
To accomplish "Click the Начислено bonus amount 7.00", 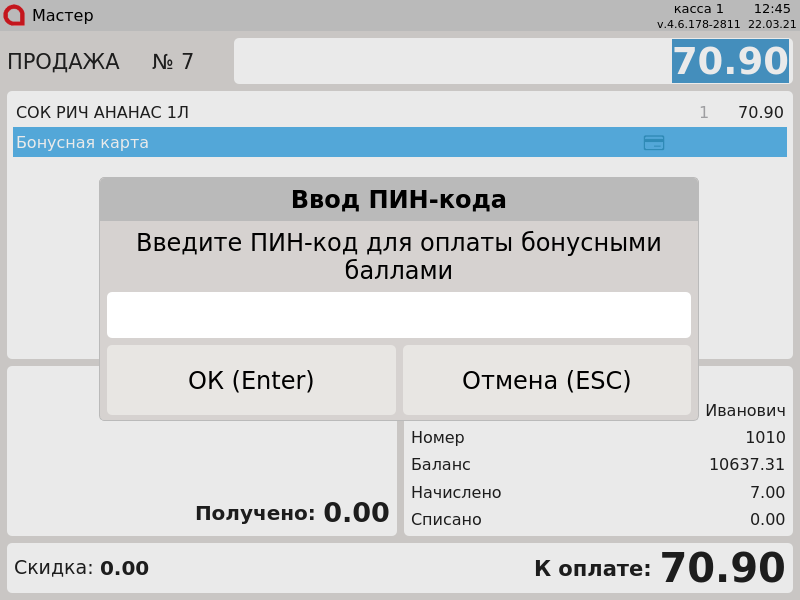I will pyautogui.click(x=767, y=493).
